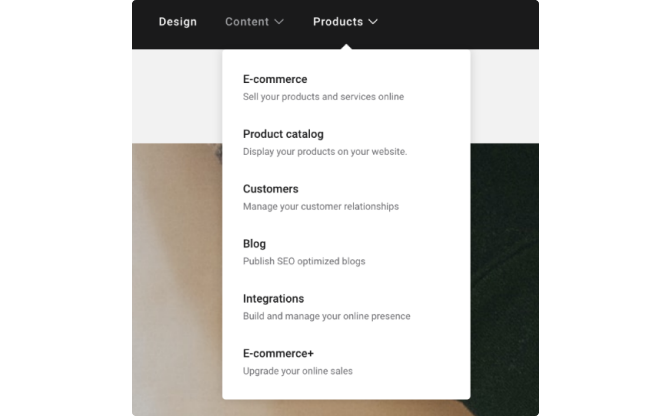672x416 pixels.
Task: Expand the chevron next to Content
Action: pos(279,22)
